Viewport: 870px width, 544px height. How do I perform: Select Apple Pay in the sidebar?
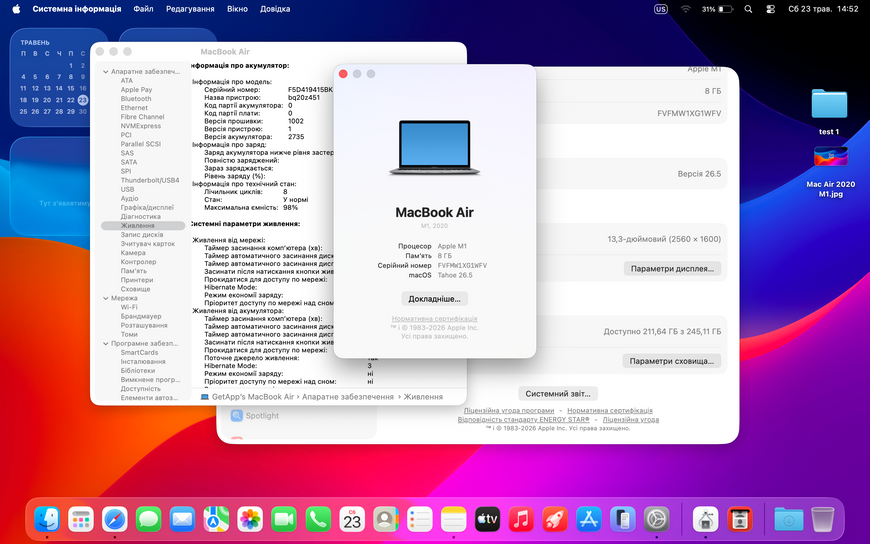pyautogui.click(x=136, y=90)
